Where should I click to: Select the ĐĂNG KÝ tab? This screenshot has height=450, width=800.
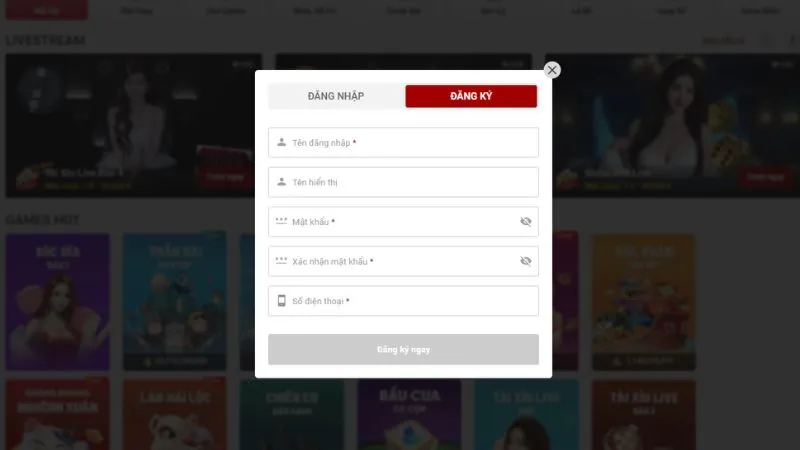click(471, 96)
